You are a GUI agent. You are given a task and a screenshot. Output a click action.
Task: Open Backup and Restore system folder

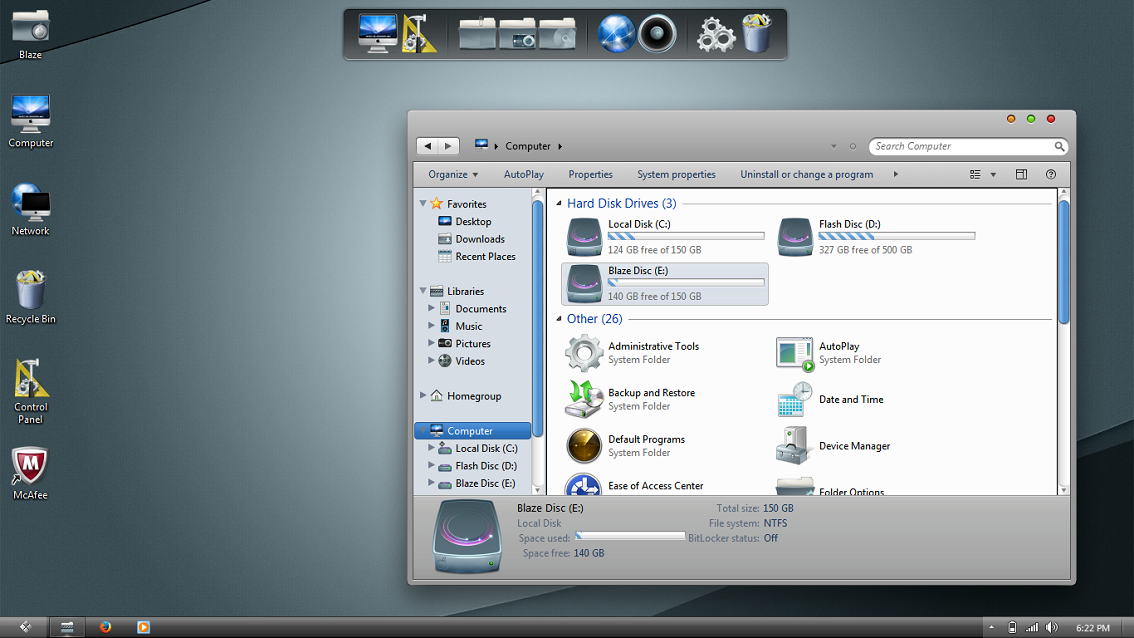(651, 393)
